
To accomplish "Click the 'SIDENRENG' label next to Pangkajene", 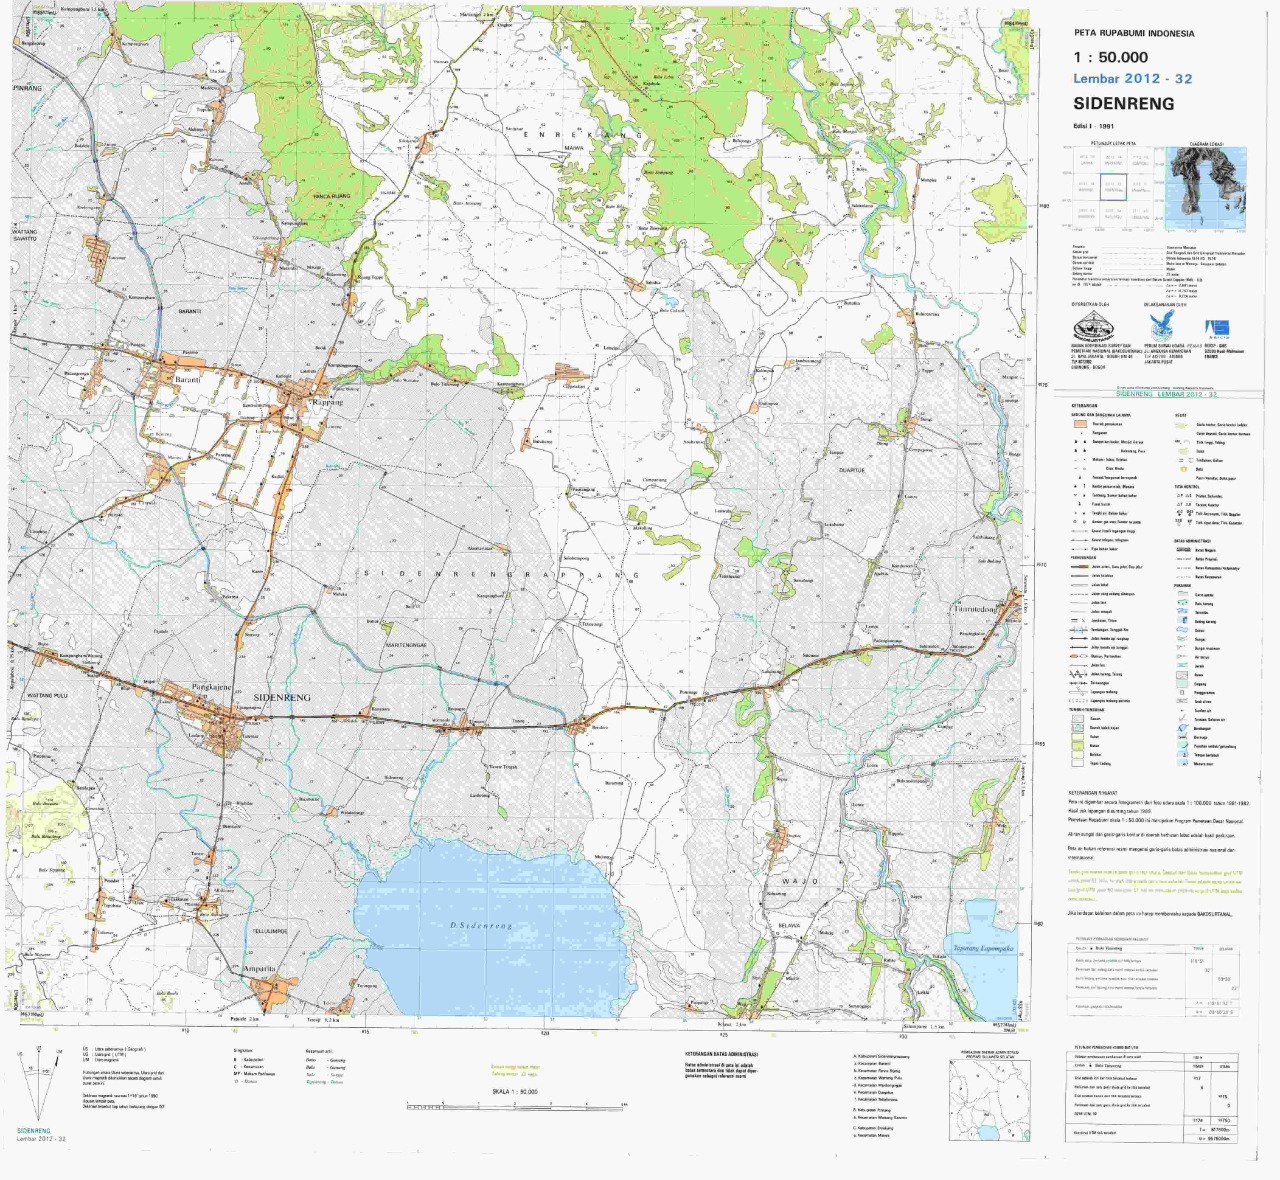I will [x=283, y=697].
